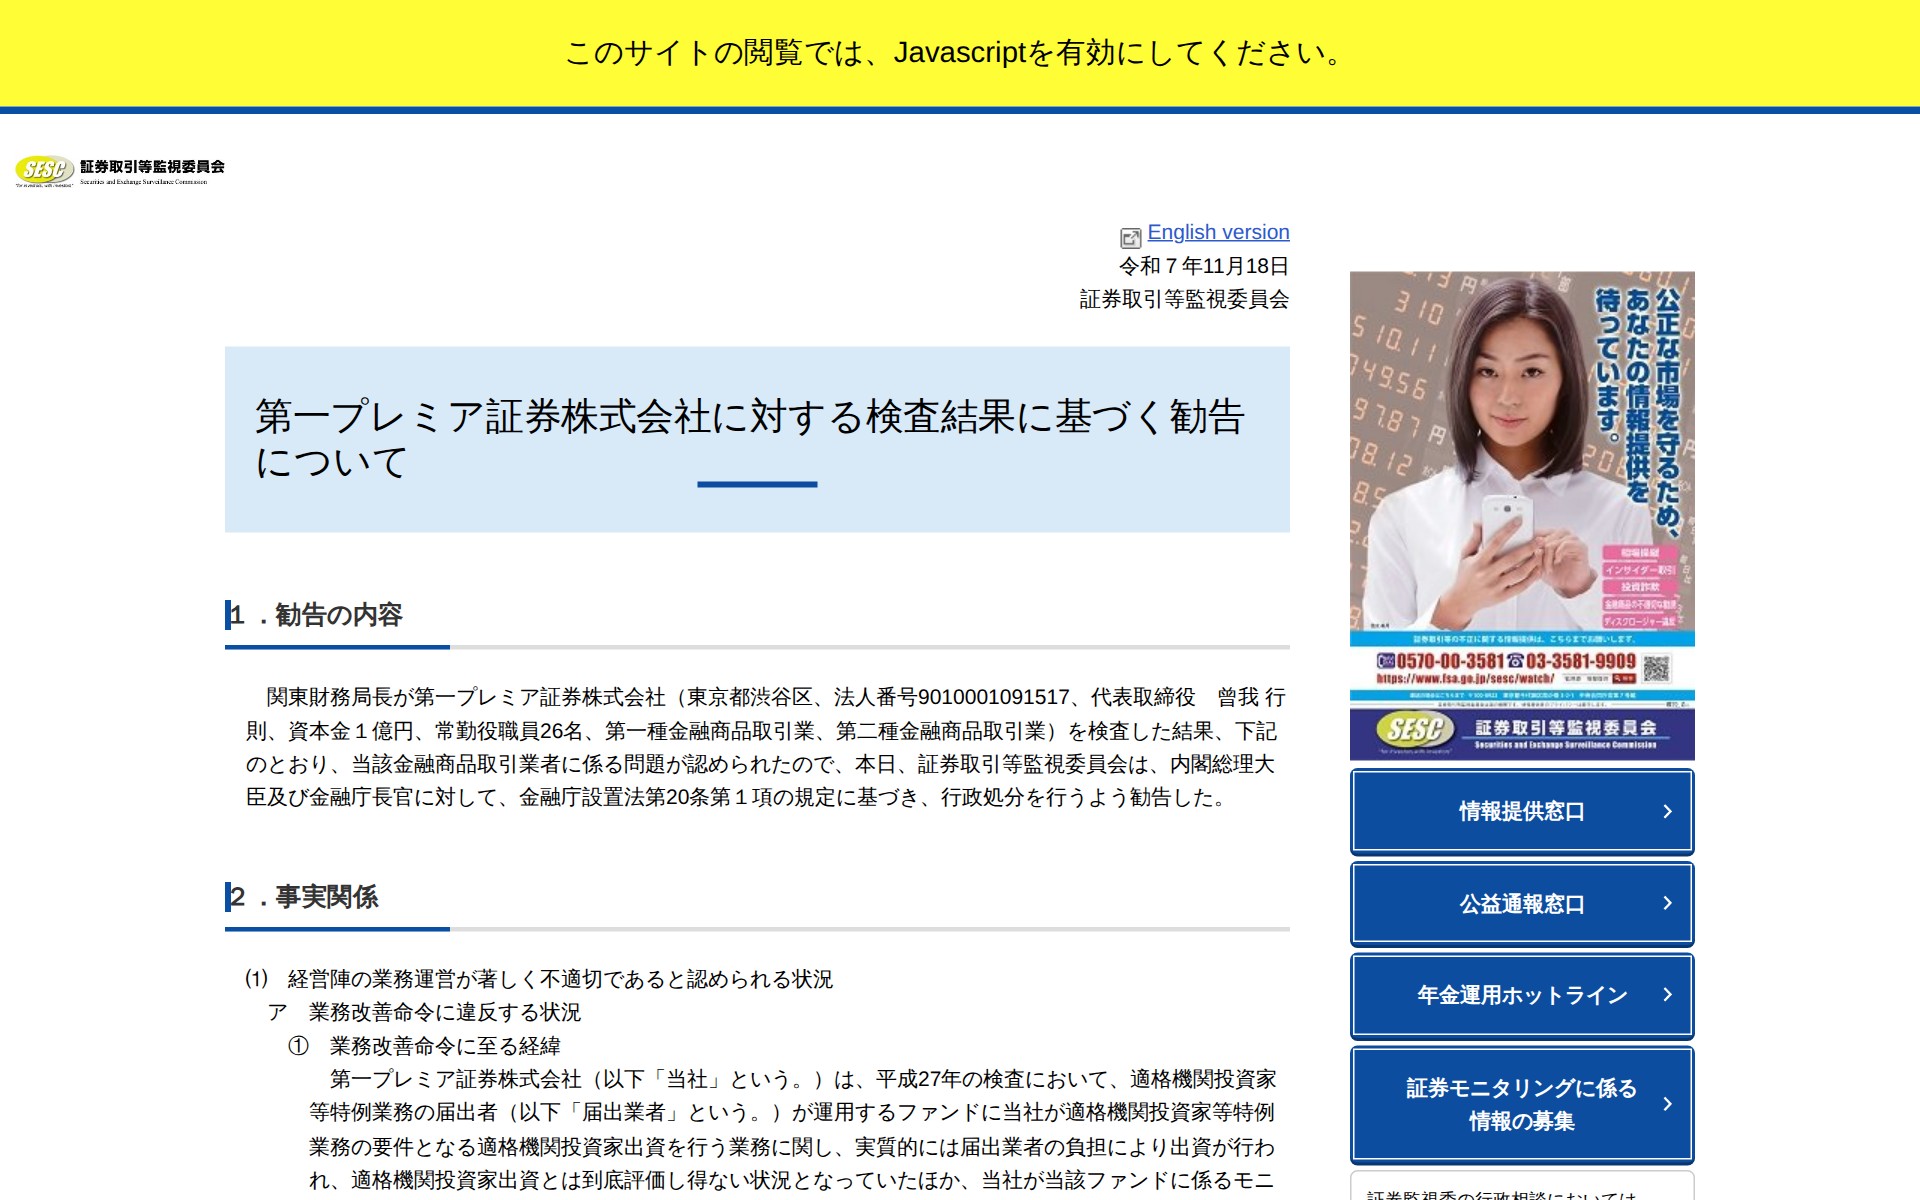
Task: Click the QR code in the poster banner
Action: tap(1656, 668)
